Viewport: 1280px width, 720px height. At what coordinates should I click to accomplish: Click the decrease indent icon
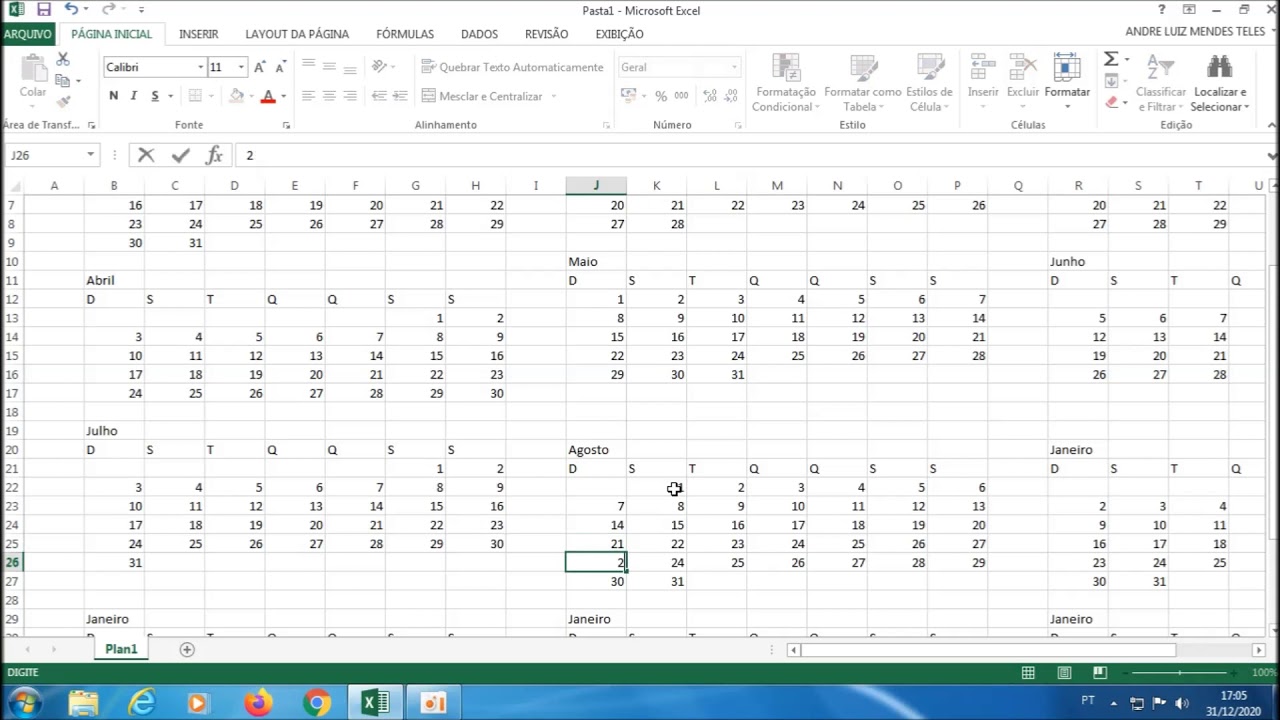point(379,96)
